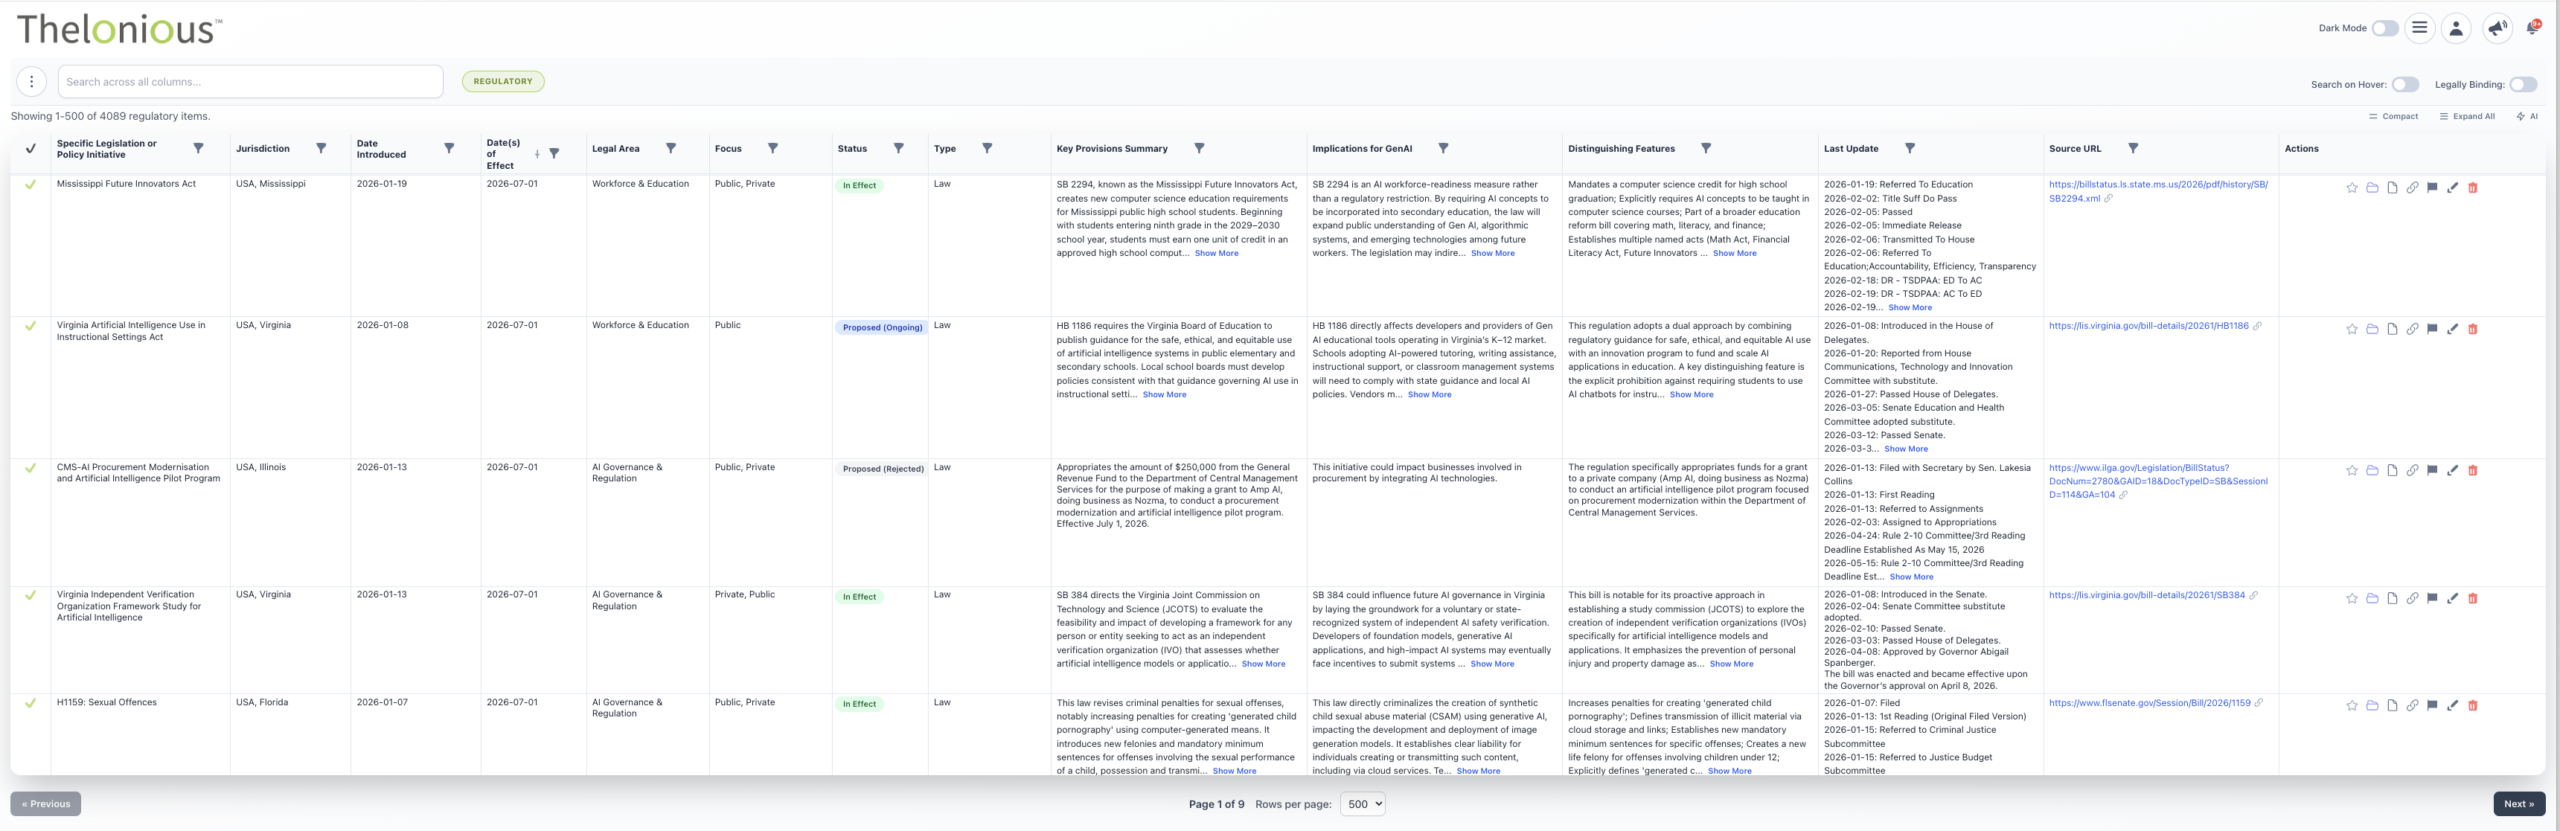Open Rows per page dropdown showing 500

click(1362, 804)
